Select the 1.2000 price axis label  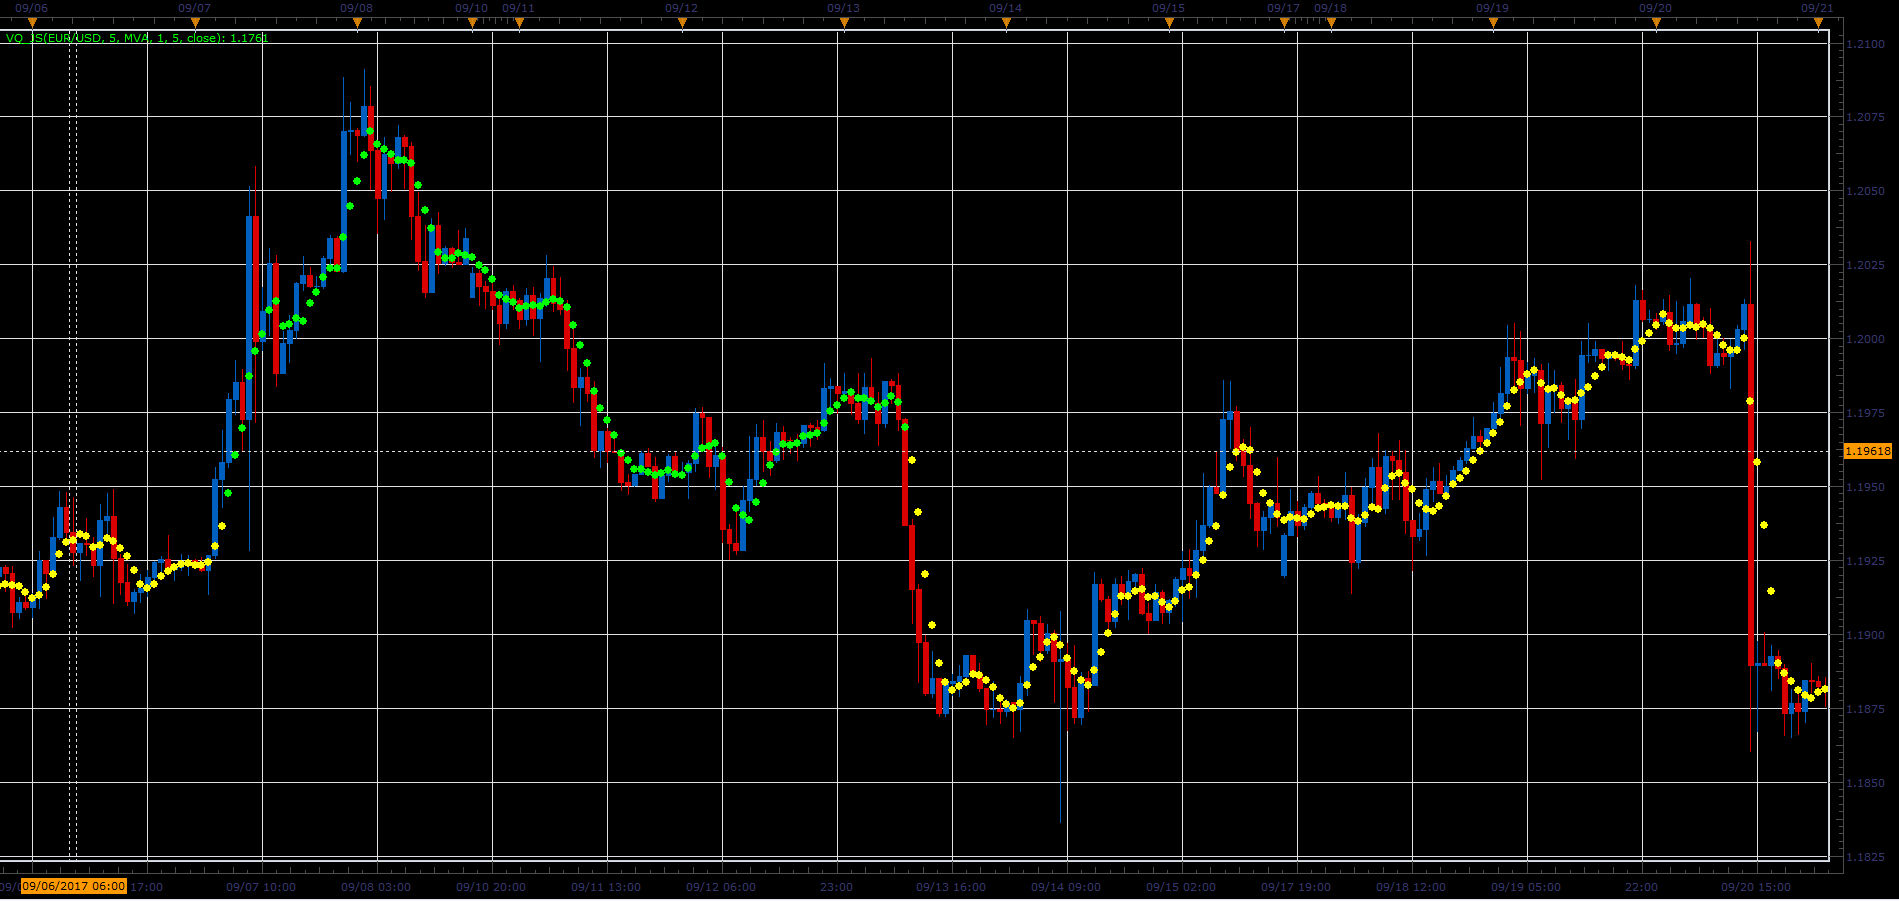coord(1866,339)
